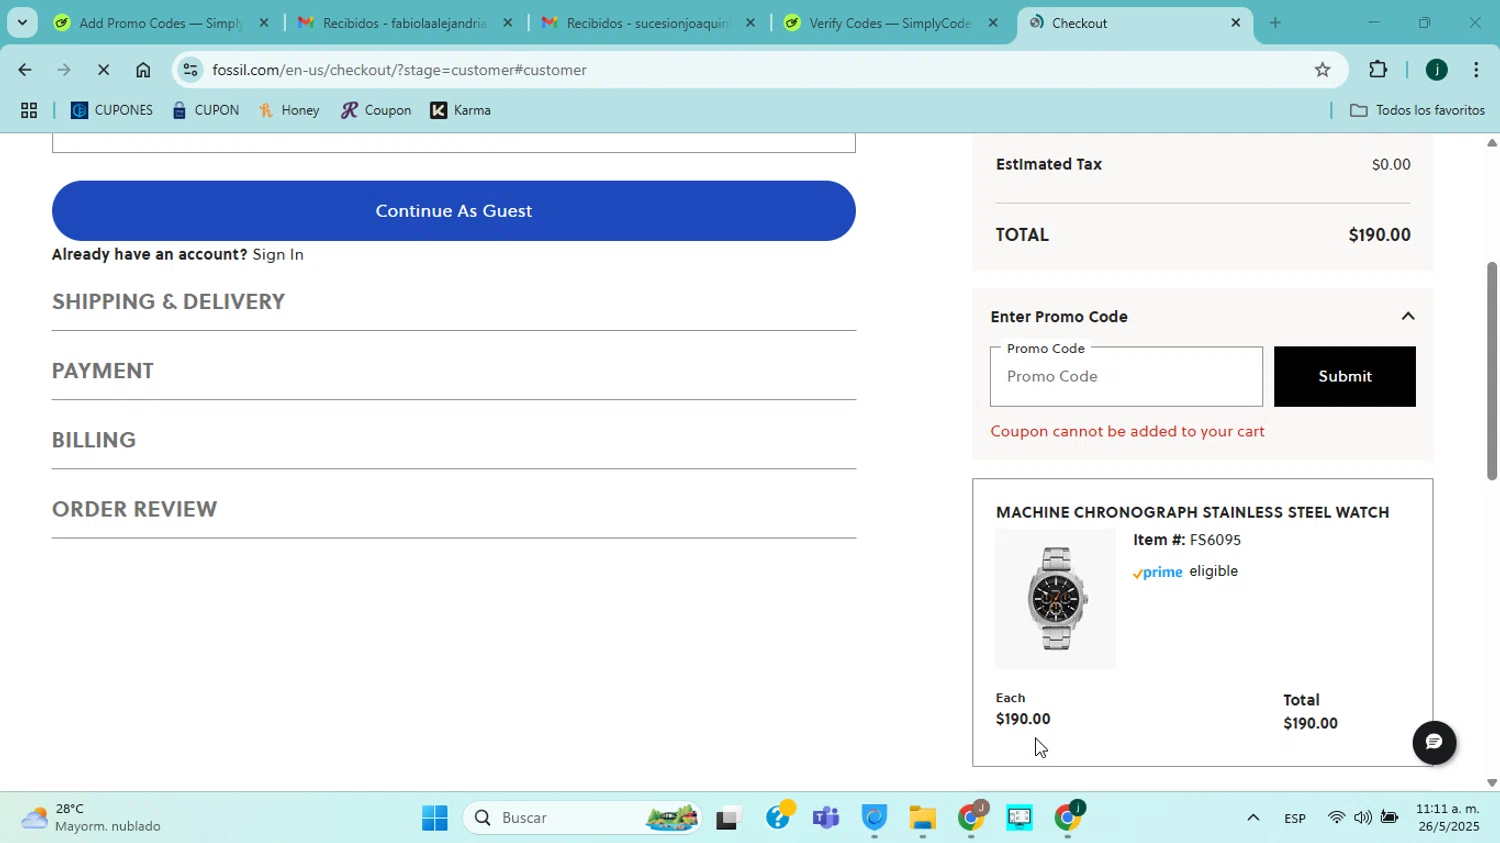Open the Get Help app on taskbar

[777, 819]
